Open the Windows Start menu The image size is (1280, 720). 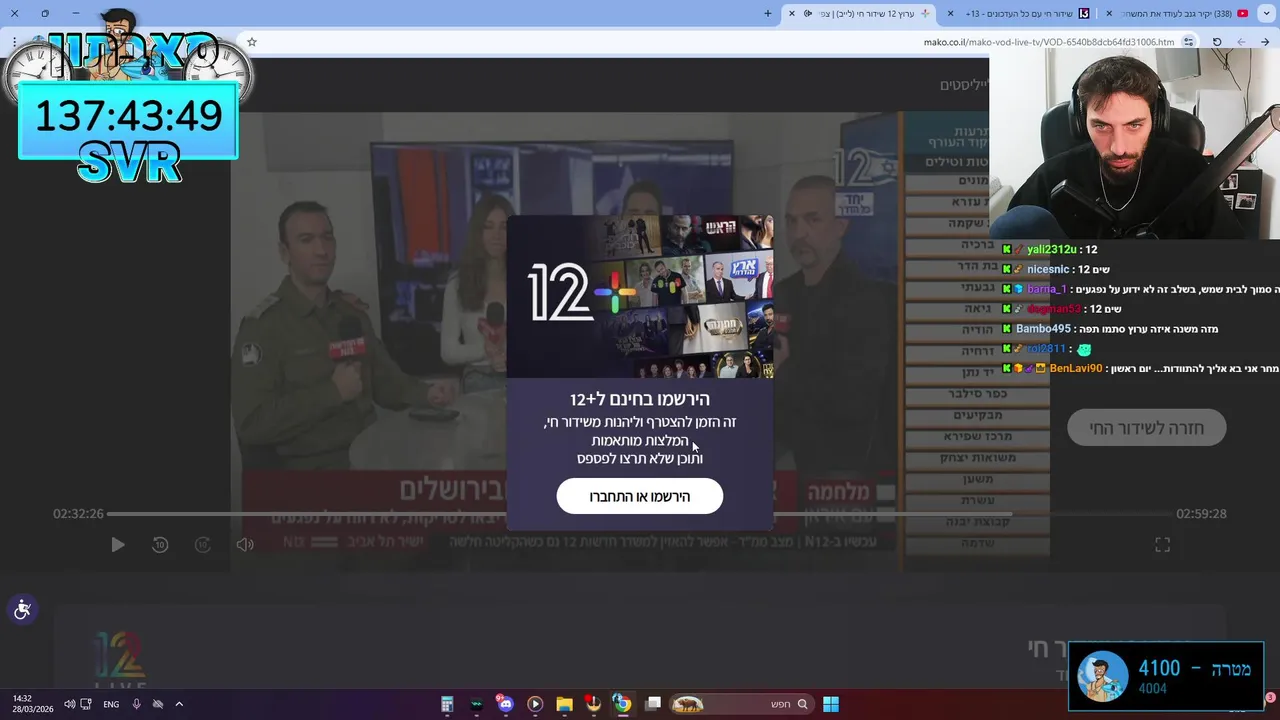[x=831, y=704]
